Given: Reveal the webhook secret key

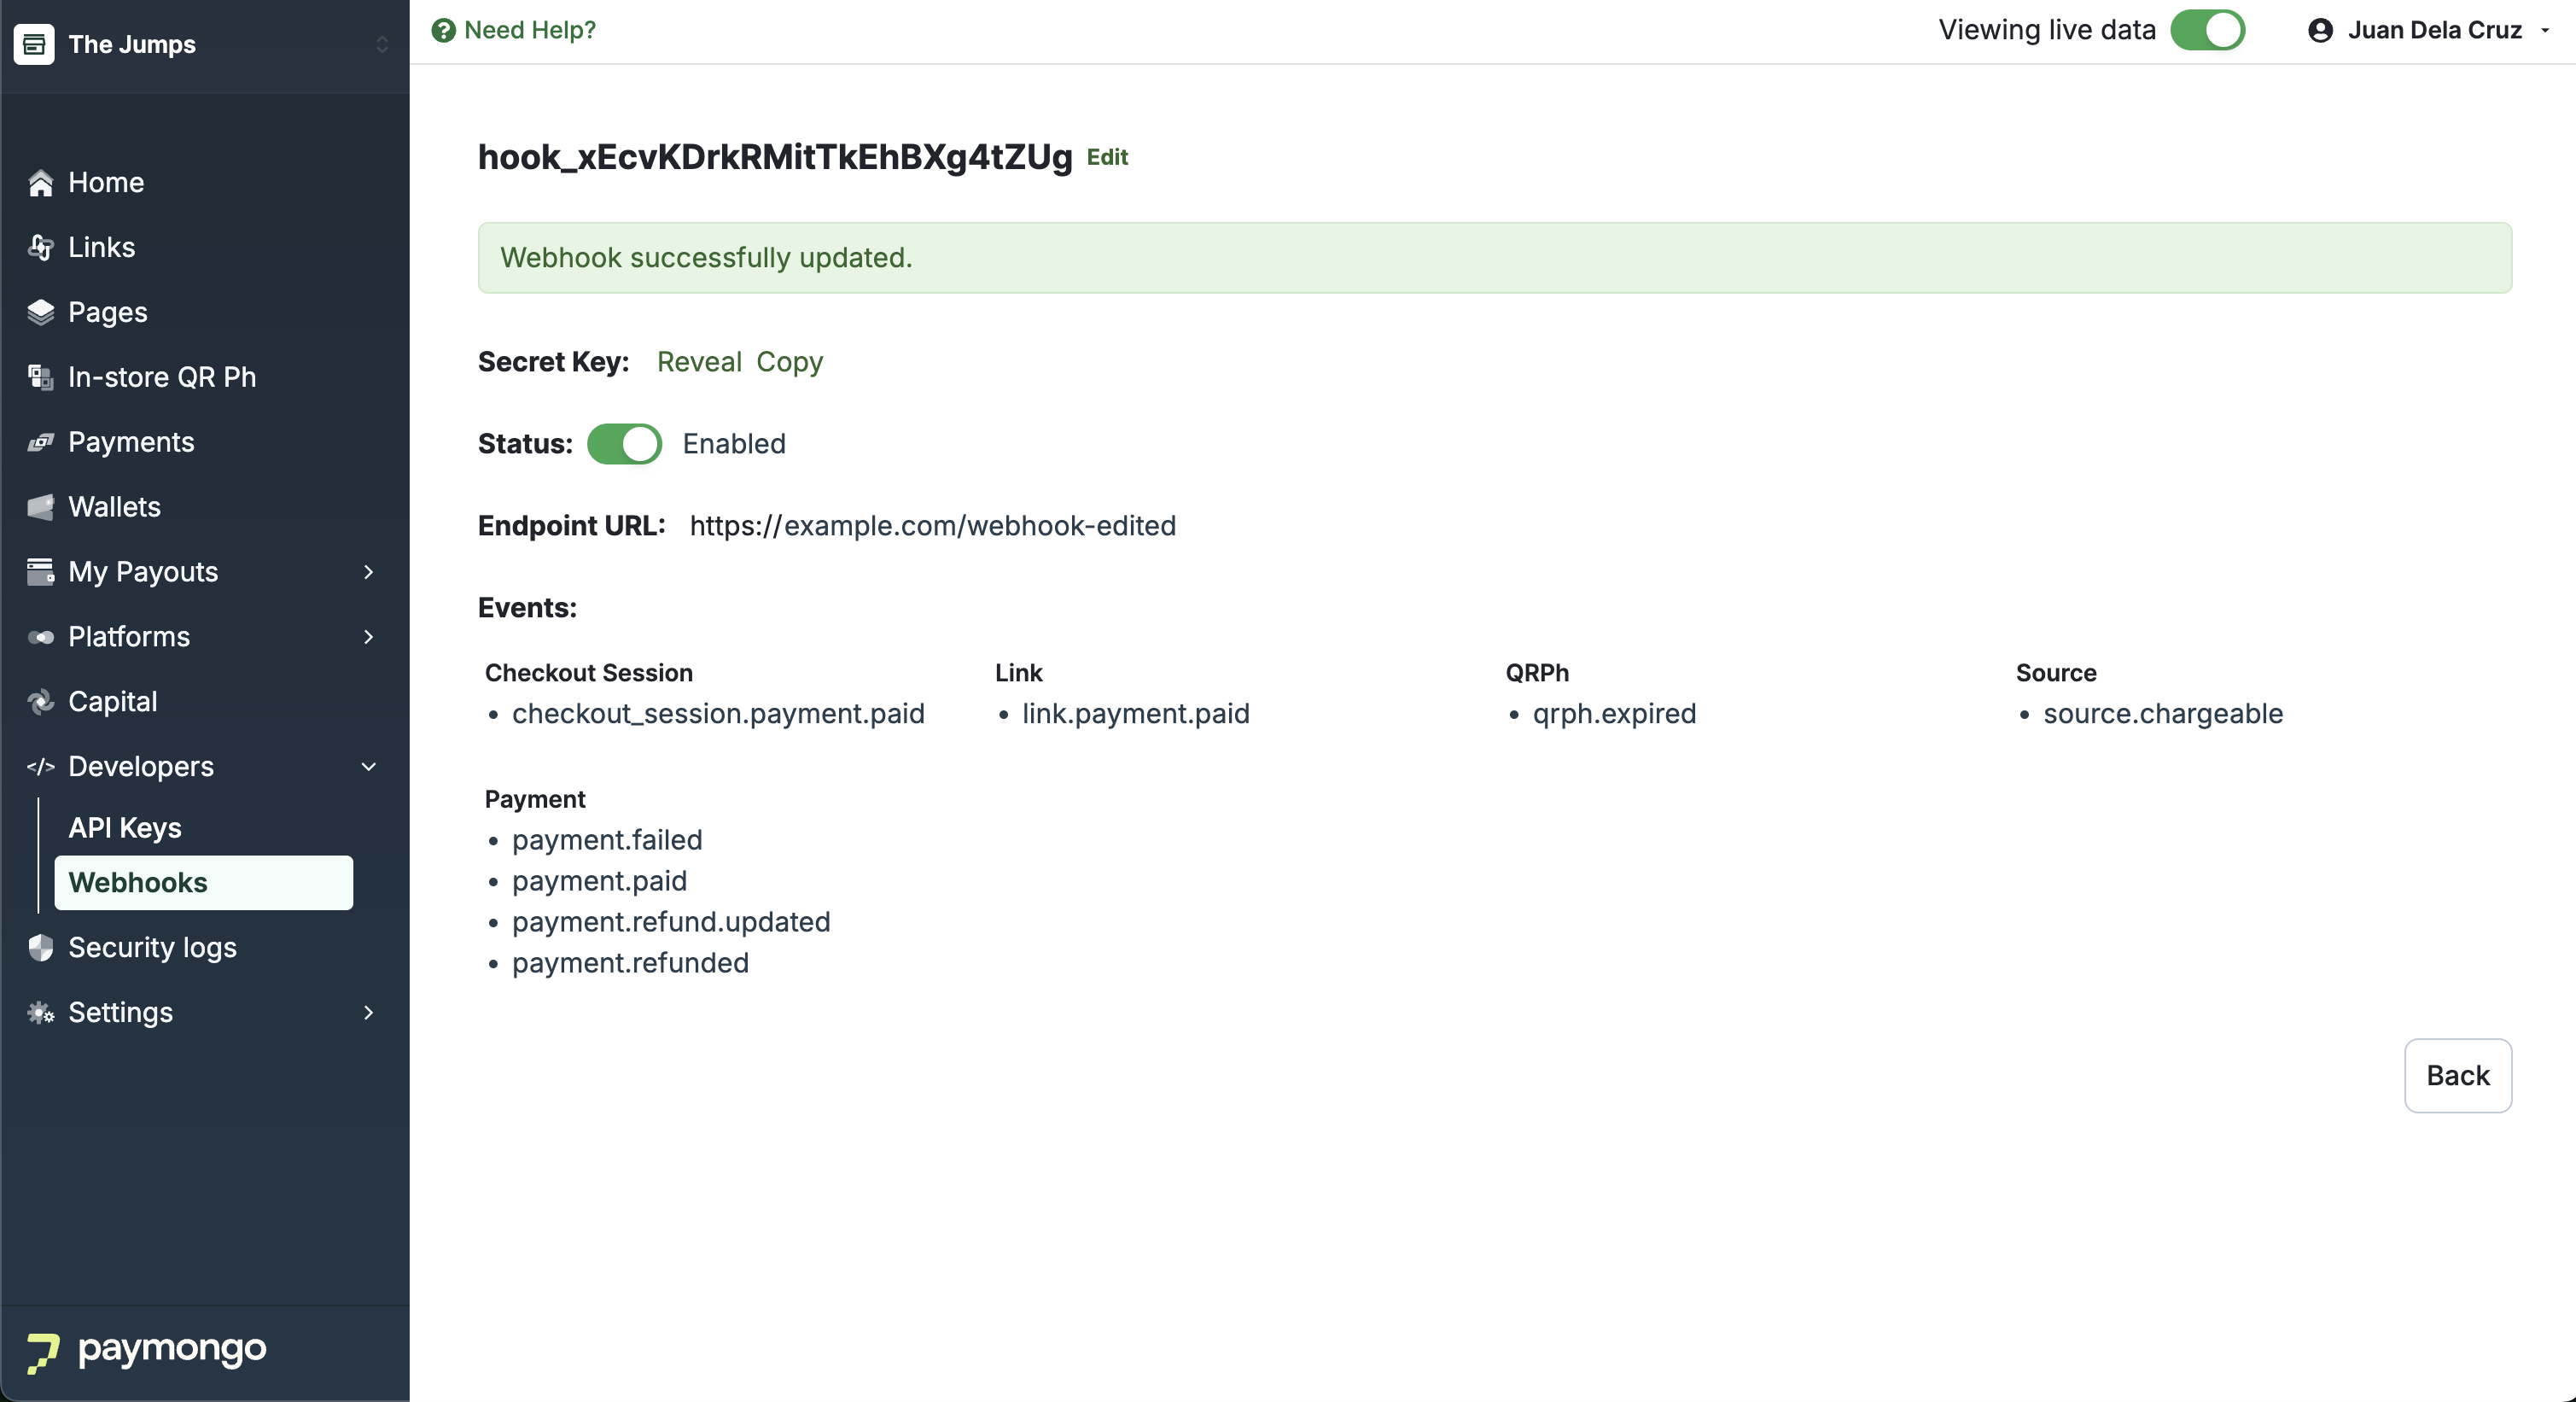Looking at the screenshot, I should pyautogui.click(x=699, y=362).
